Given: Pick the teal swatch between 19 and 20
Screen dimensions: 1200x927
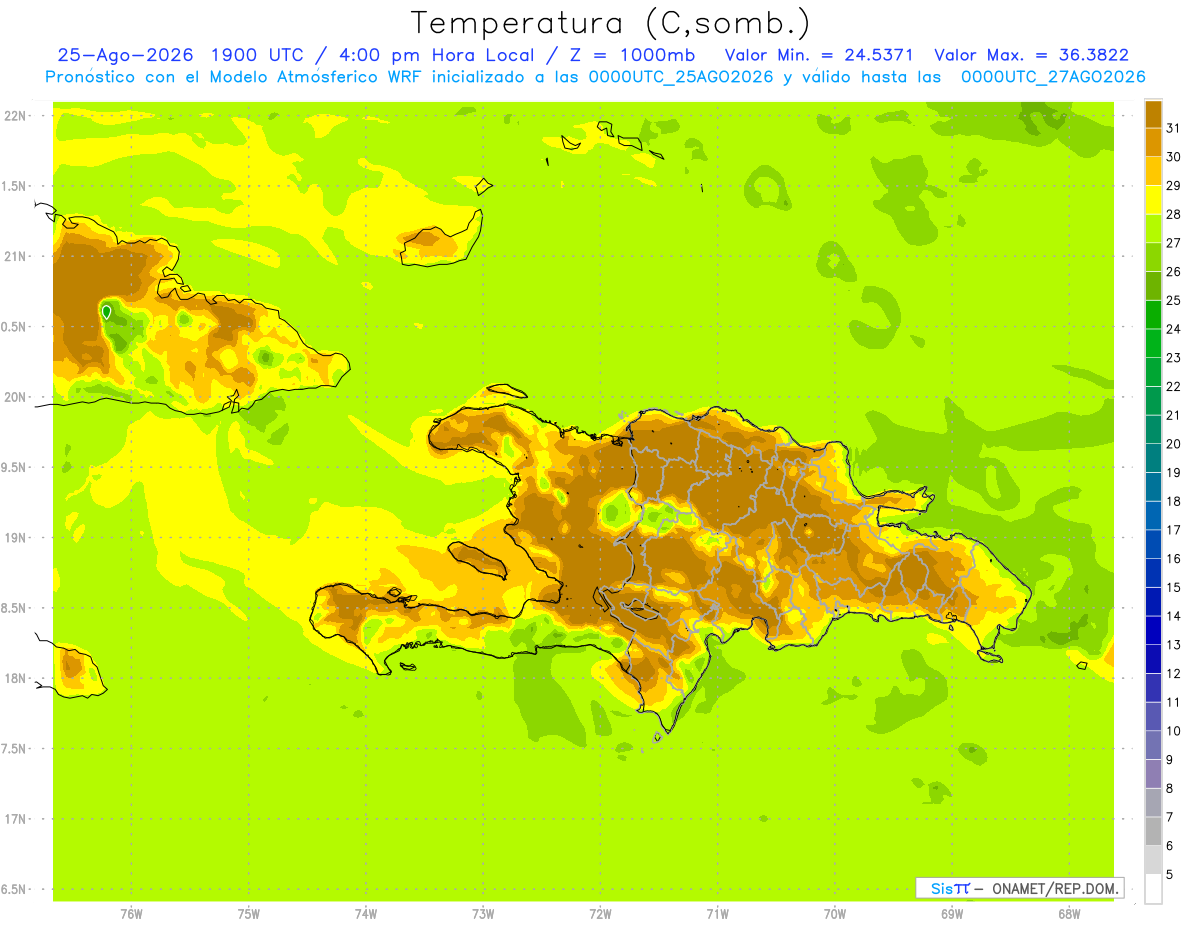Looking at the screenshot, I should (x=1153, y=458).
